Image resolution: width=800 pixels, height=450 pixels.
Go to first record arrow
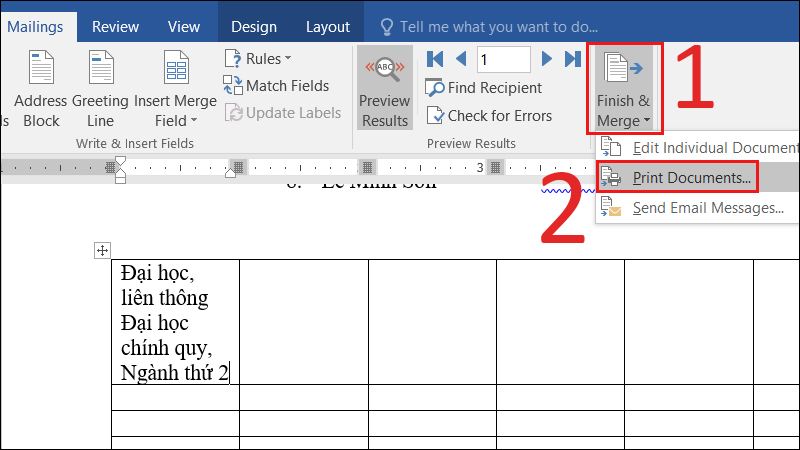point(435,59)
